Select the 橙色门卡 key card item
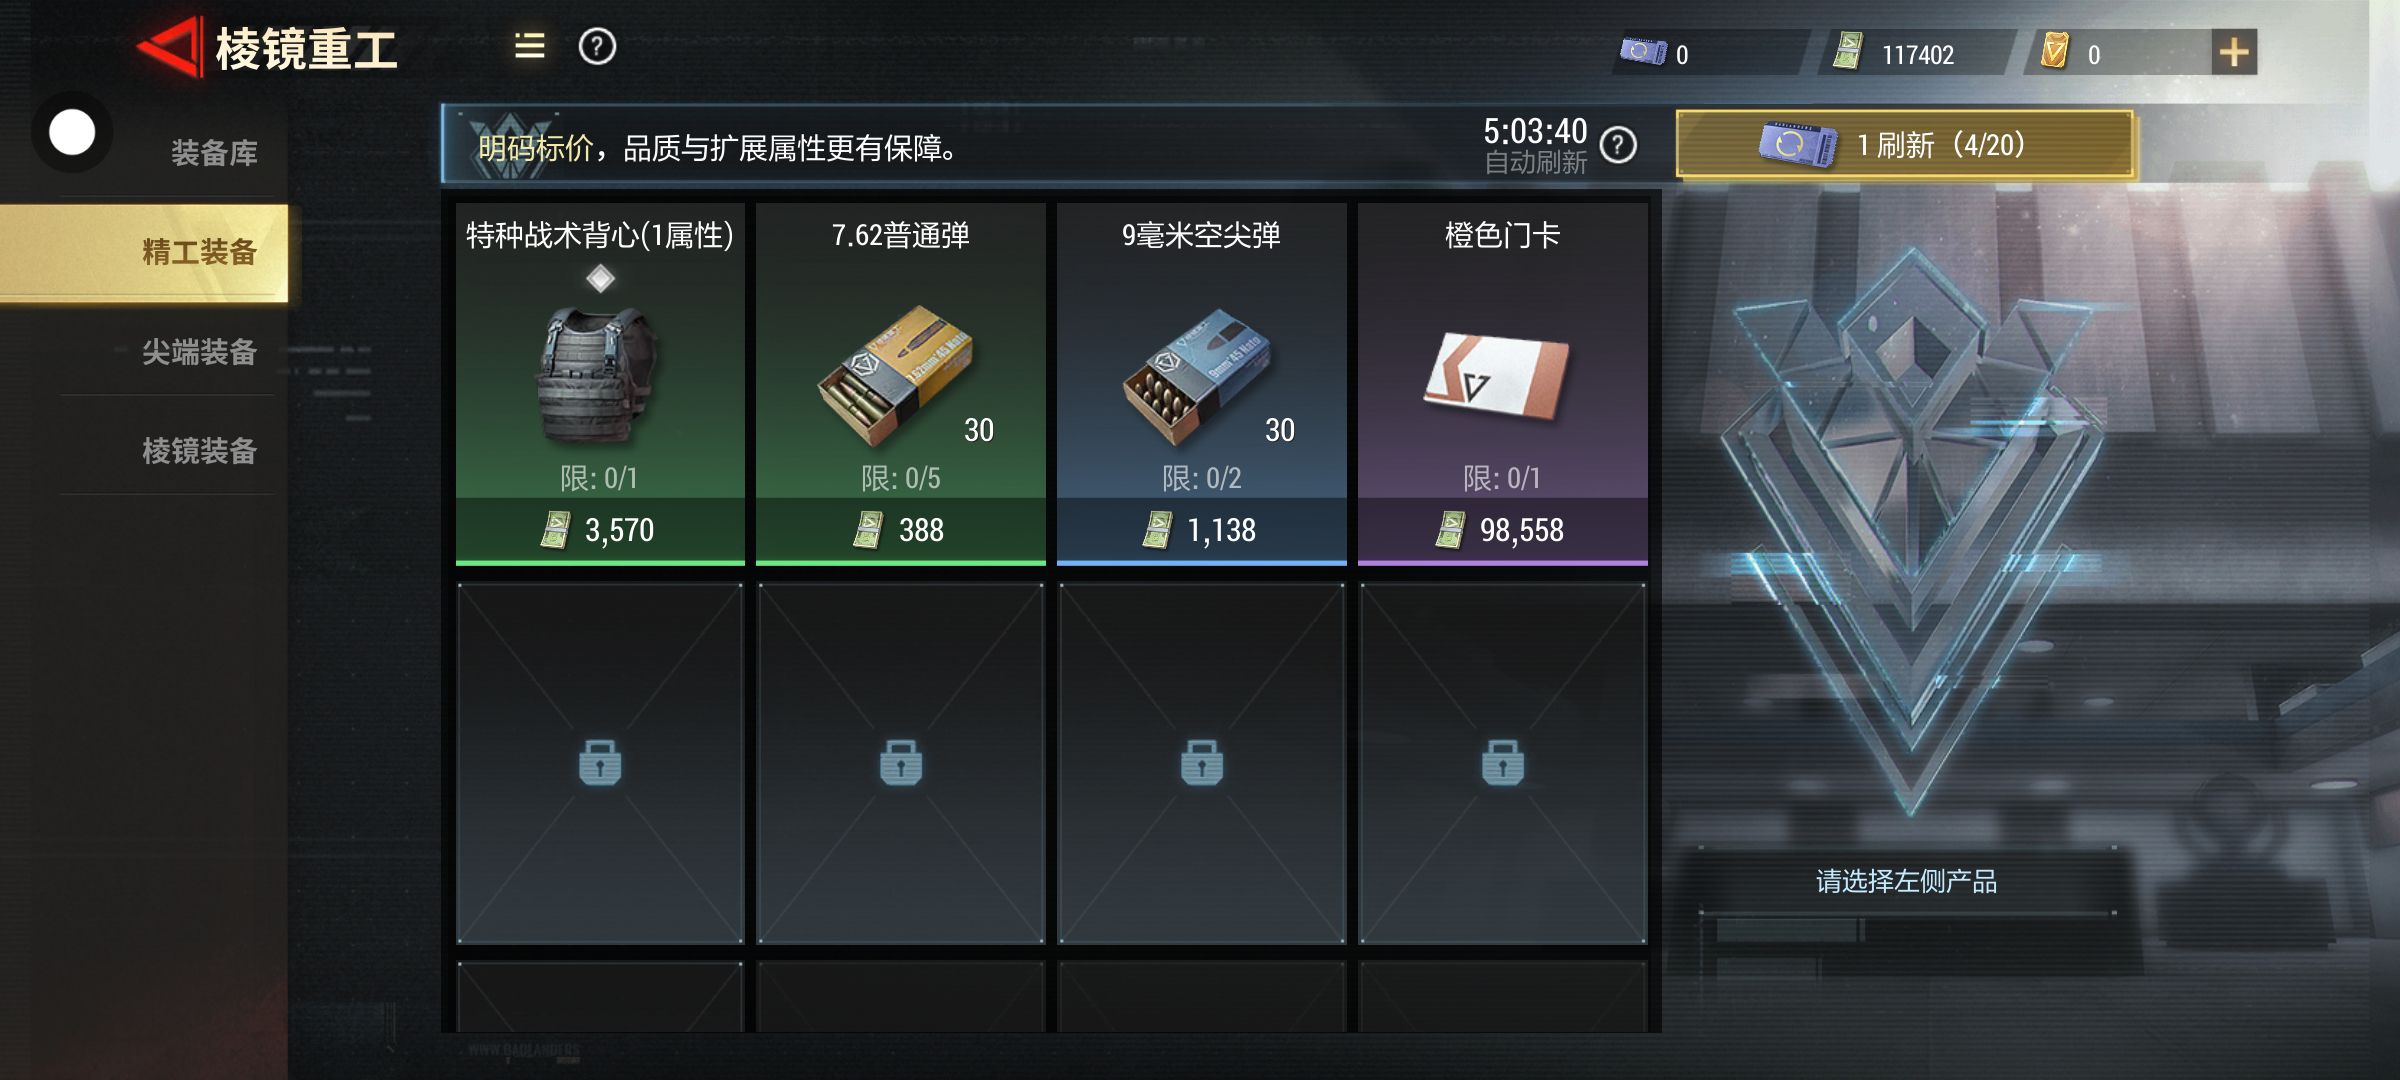2400x1080 pixels. [x=1503, y=384]
